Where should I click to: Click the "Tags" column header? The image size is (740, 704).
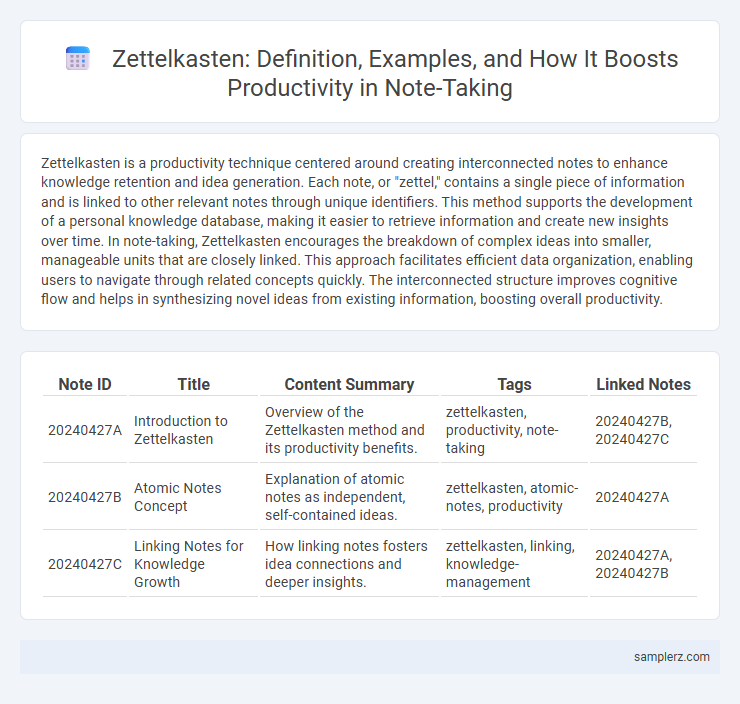click(514, 384)
